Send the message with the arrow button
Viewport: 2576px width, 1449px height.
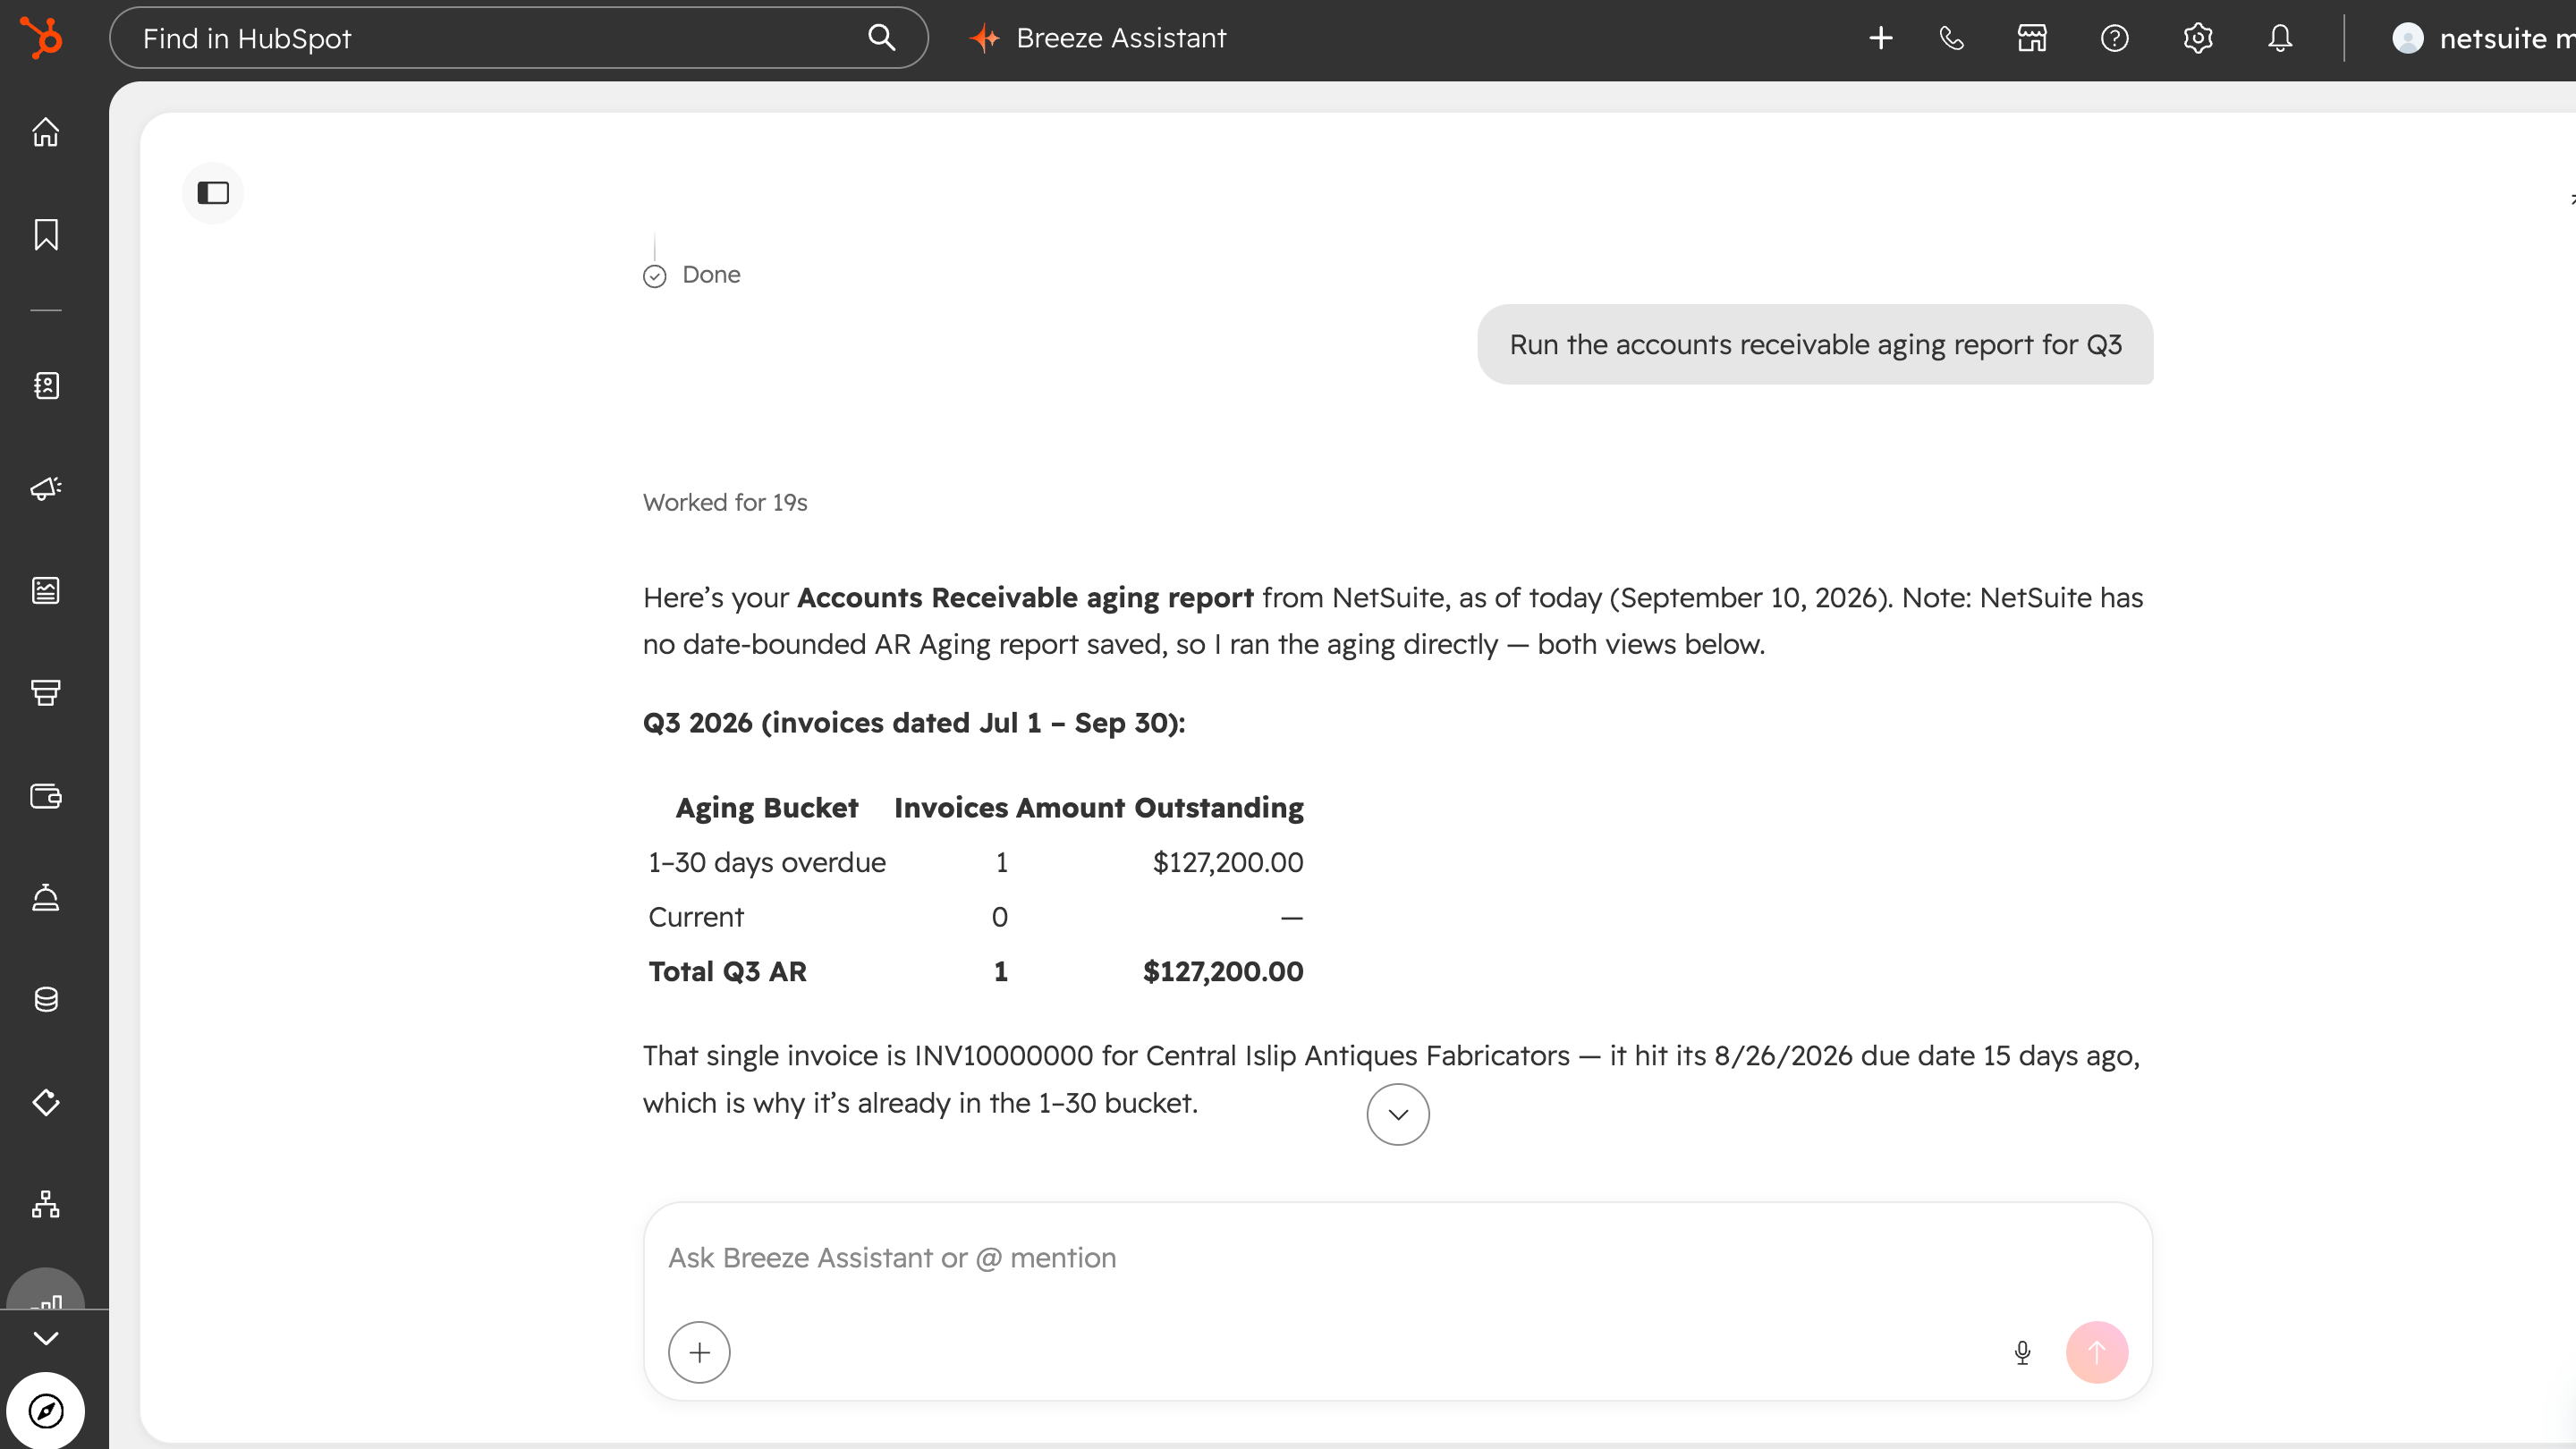tap(2097, 1352)
